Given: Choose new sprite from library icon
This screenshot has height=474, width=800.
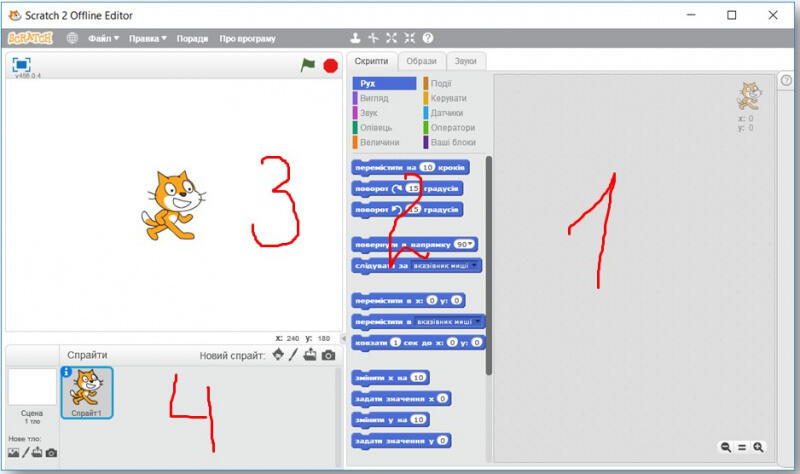Looking at the screenshot, I should (278, 354).
